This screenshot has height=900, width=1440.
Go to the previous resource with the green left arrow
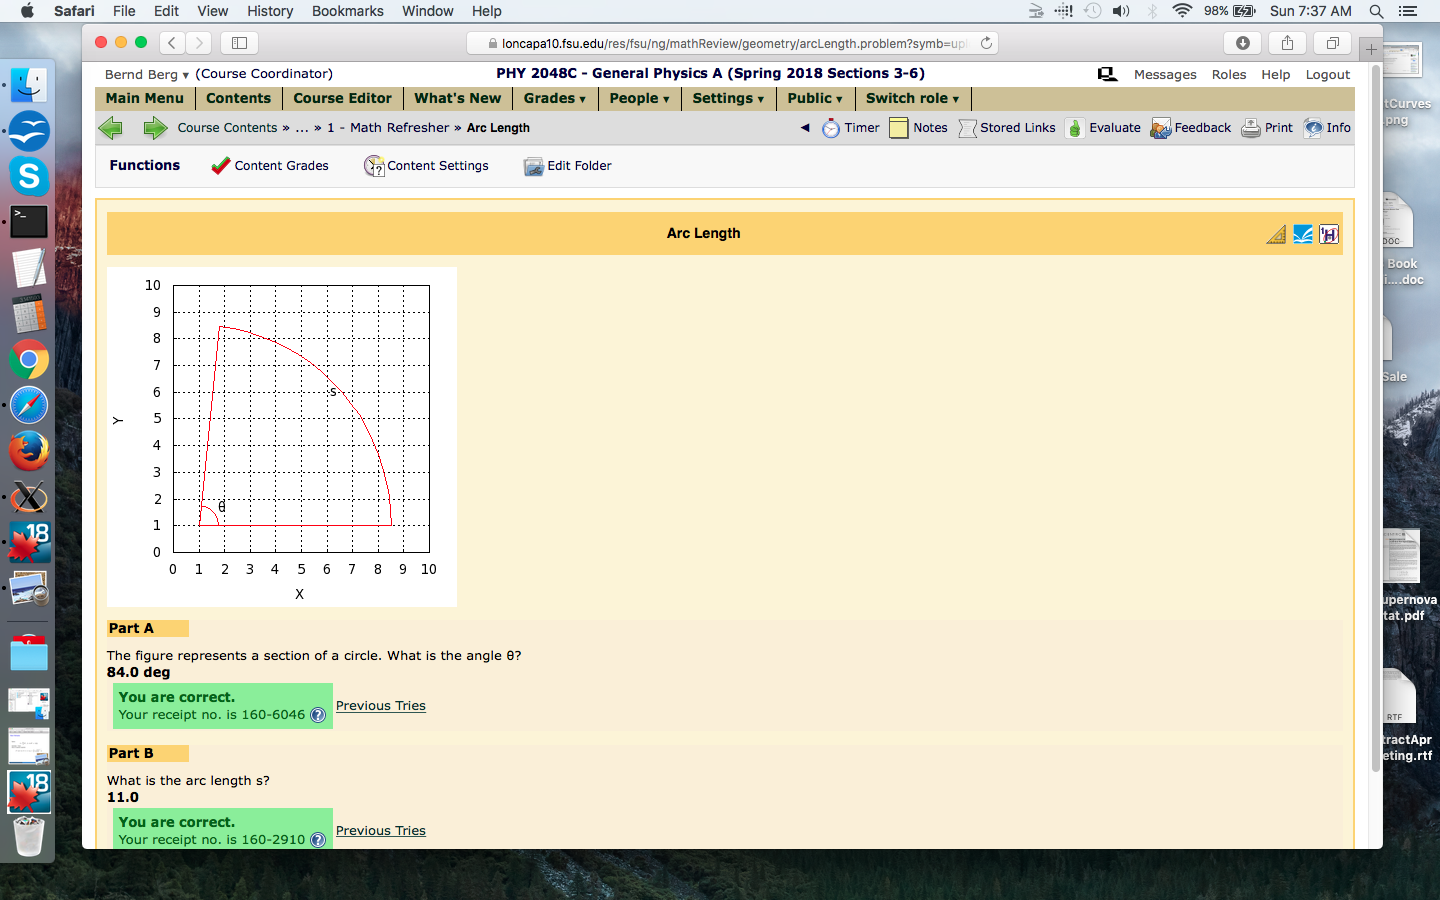click(x=111, y=128)
